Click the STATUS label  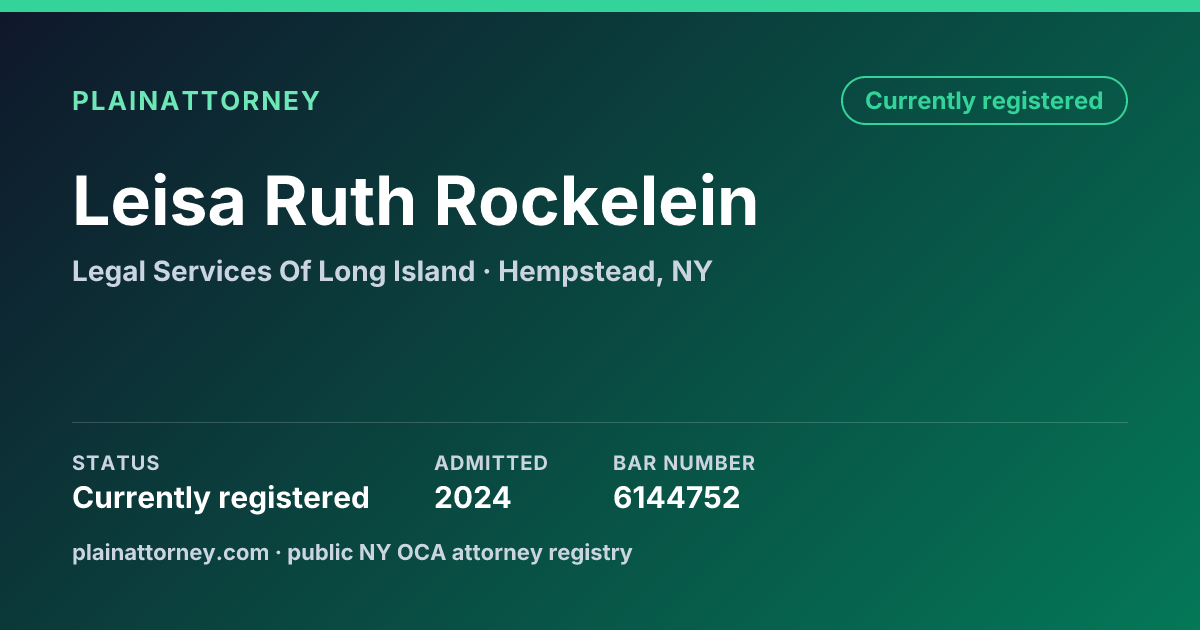pyautogui.click(x=116, y=463)
